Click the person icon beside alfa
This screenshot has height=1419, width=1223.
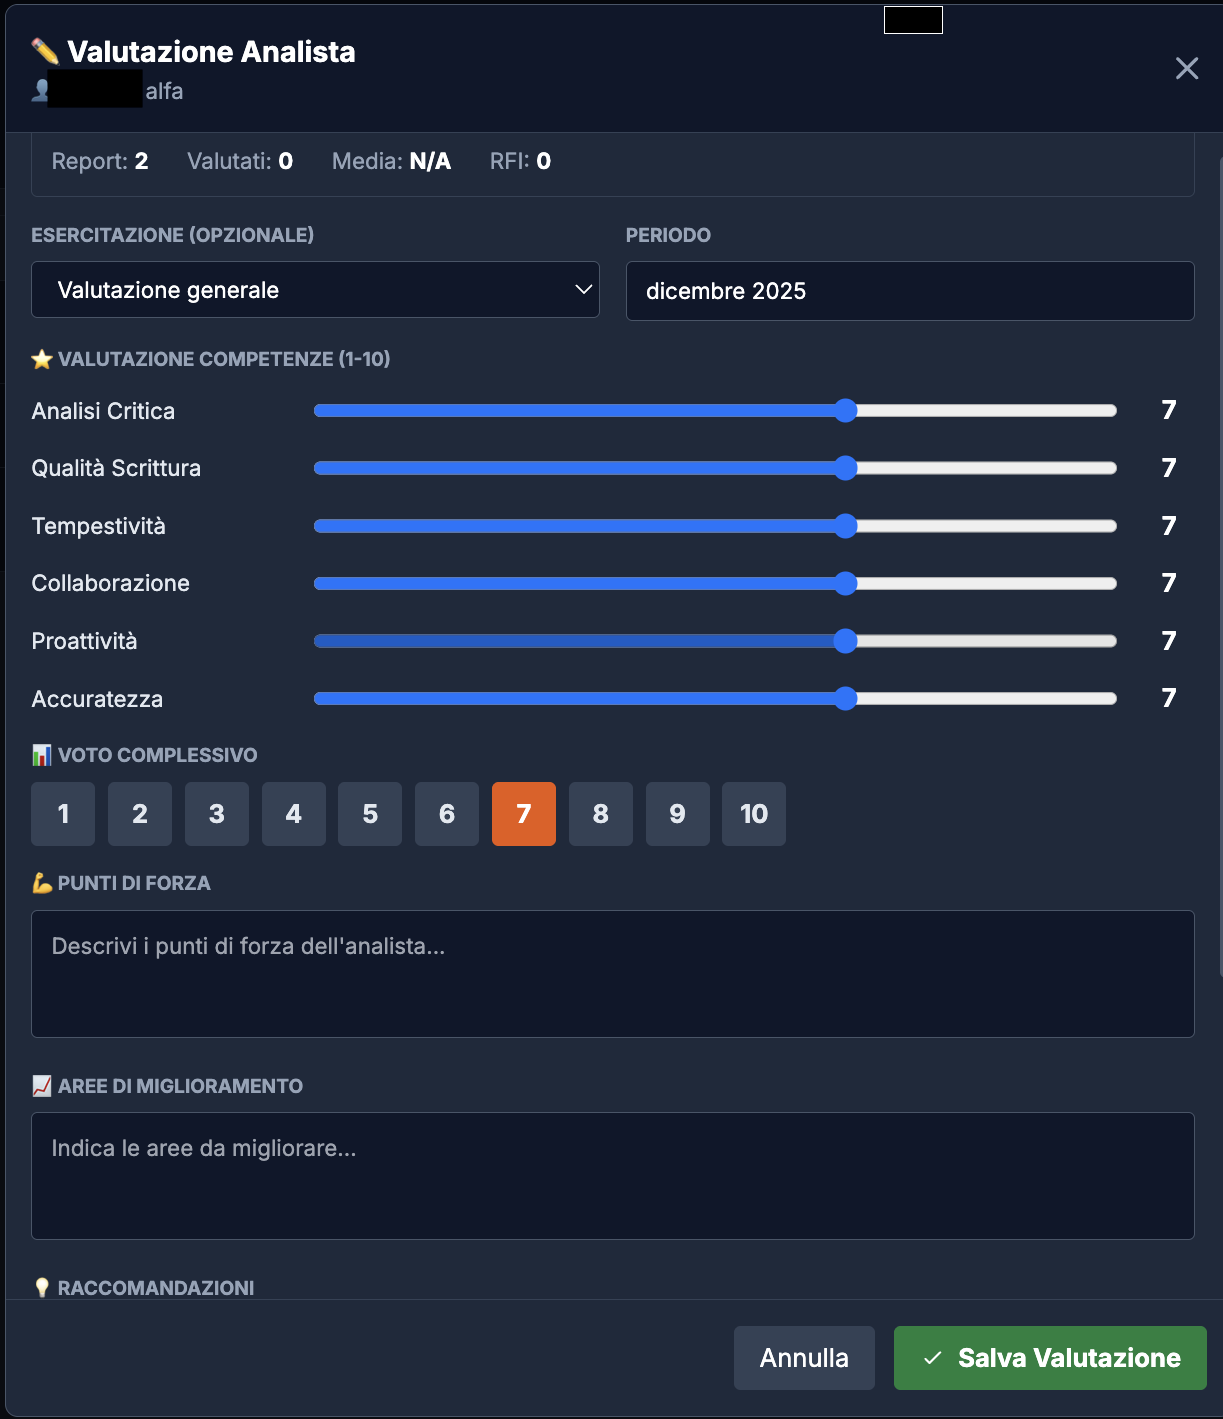pos(38,90)
